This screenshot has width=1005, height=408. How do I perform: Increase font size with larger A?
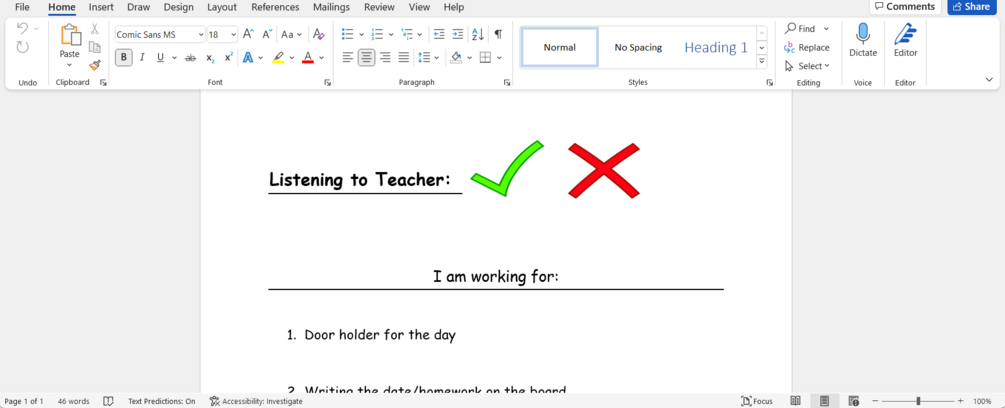click(249, 34)
